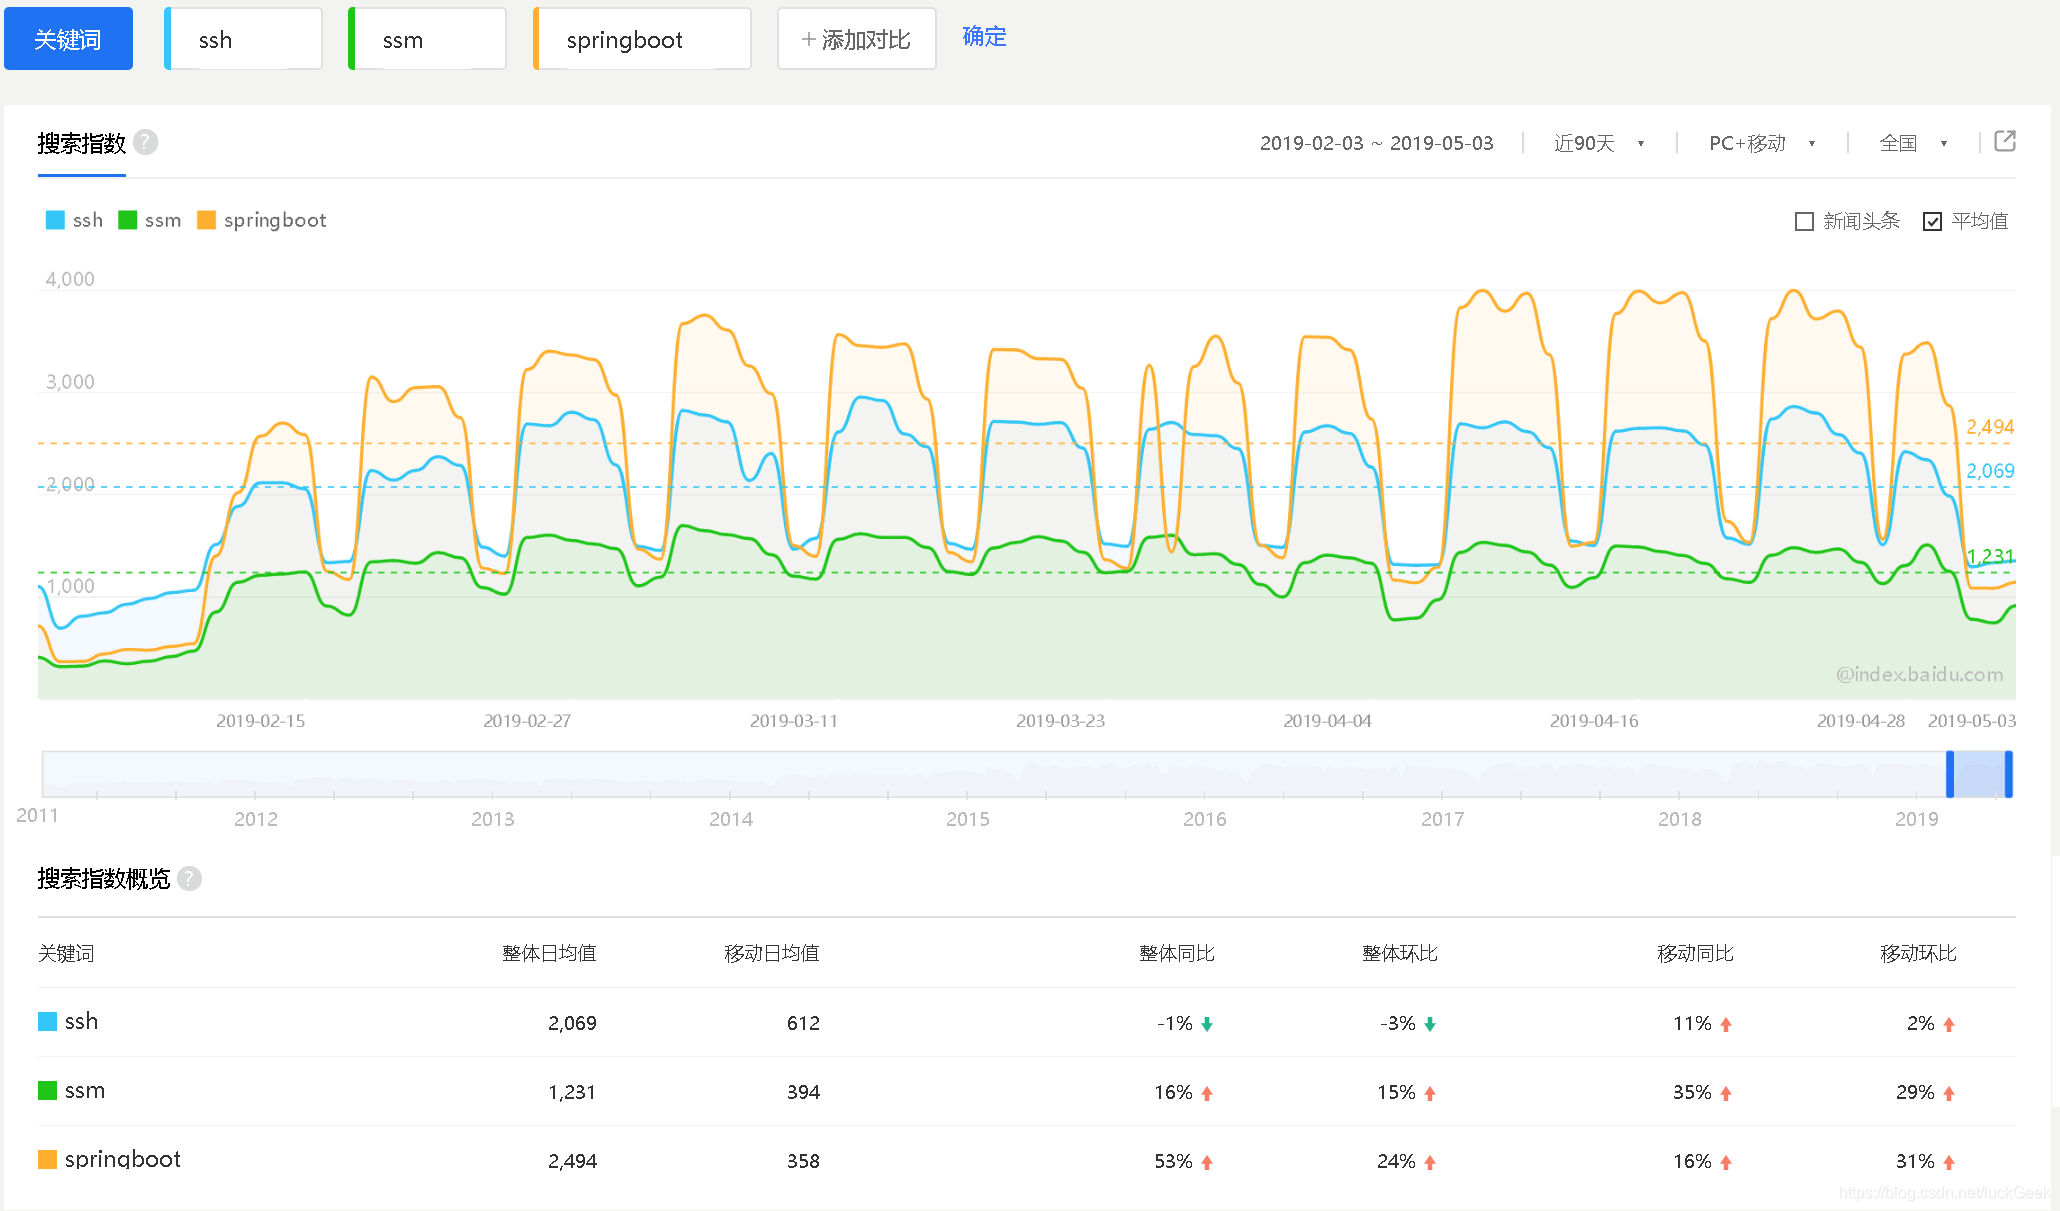Screen dimensions: 2060x1211
Task: Click the left handle of timeline range slider
Action: click(1950, 774)
